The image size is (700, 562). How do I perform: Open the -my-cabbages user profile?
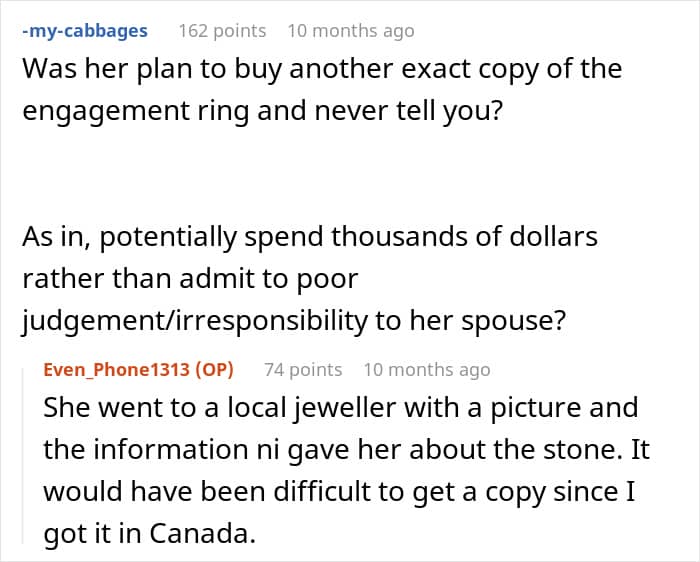(x=85, y=31)
